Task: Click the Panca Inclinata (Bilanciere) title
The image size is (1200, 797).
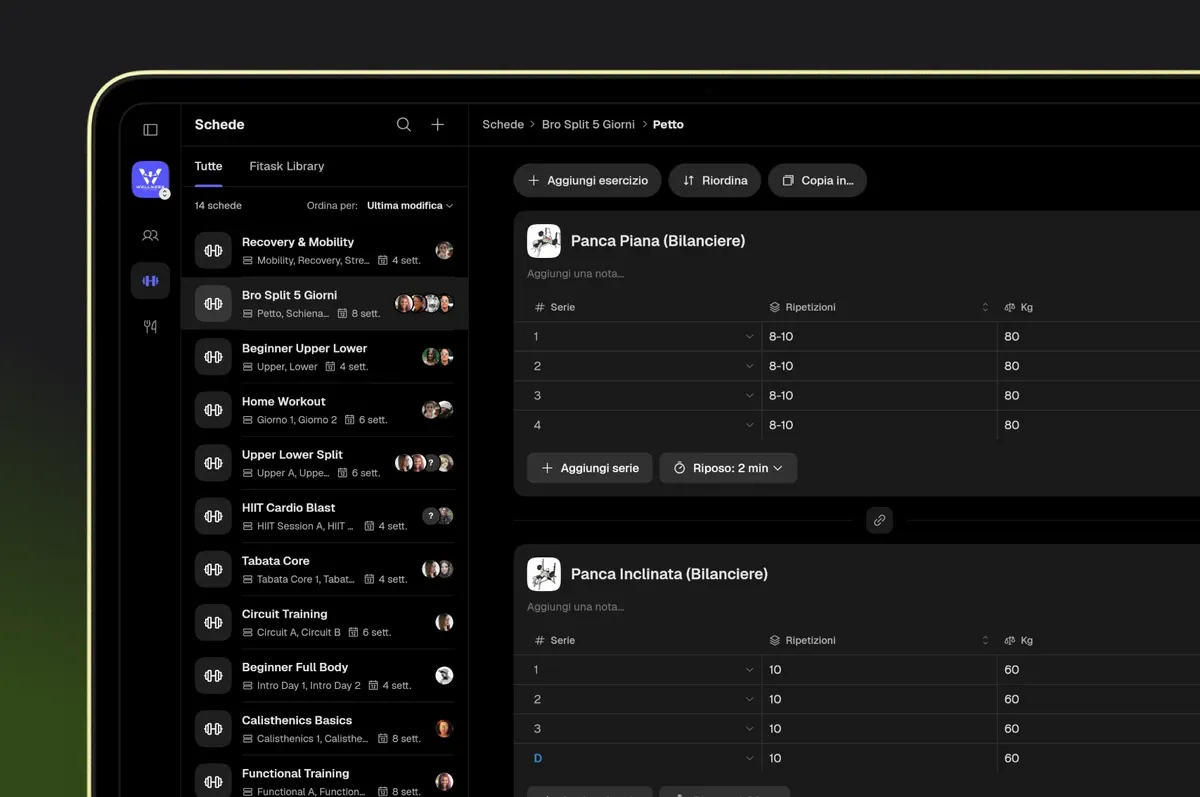Action: (x=669, y=574)
